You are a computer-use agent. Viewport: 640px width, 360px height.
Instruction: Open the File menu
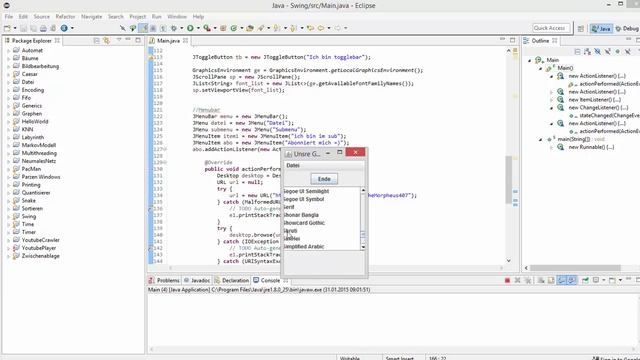click(x=9, y=17)
